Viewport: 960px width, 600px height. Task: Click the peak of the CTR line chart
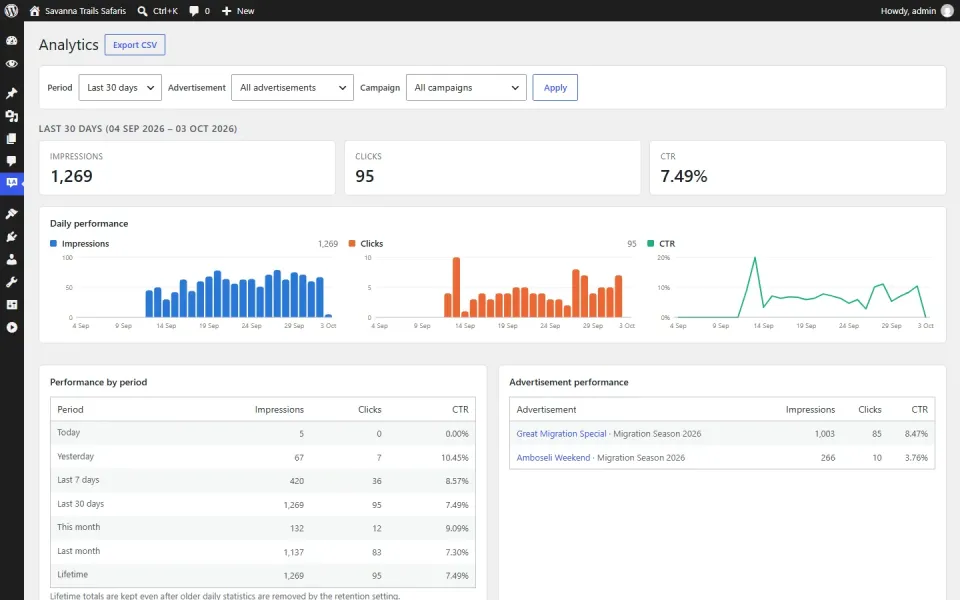754,258
